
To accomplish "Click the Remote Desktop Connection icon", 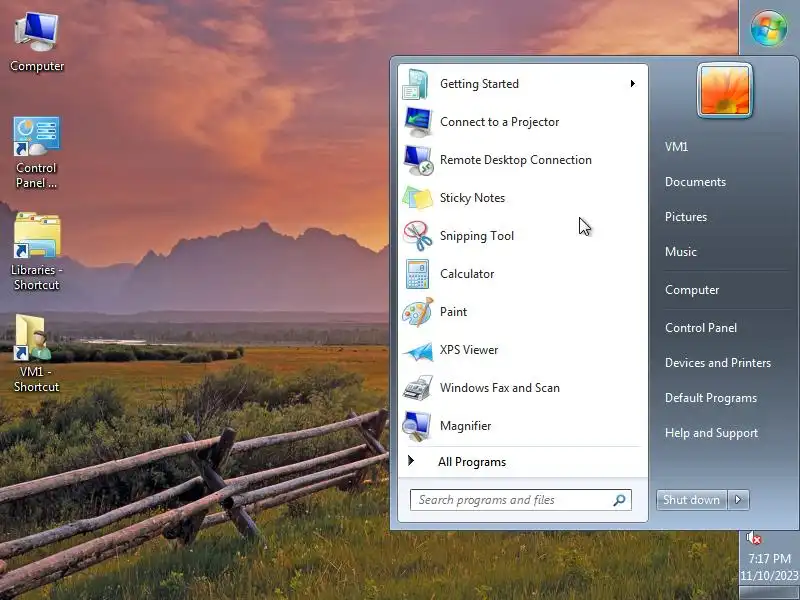I will (418, 160).
